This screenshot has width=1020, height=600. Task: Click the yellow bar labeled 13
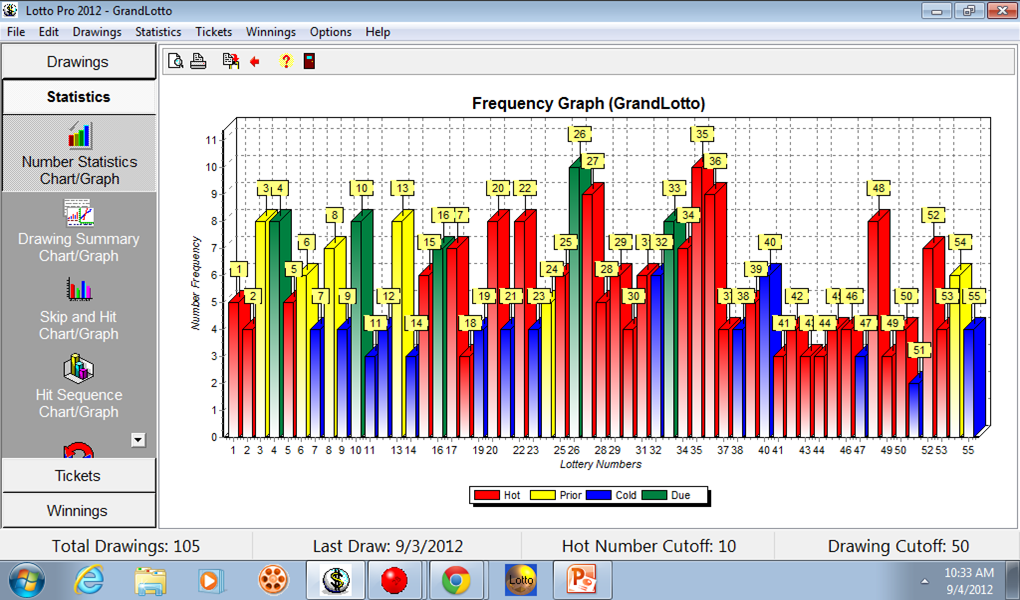coord(397,329)
